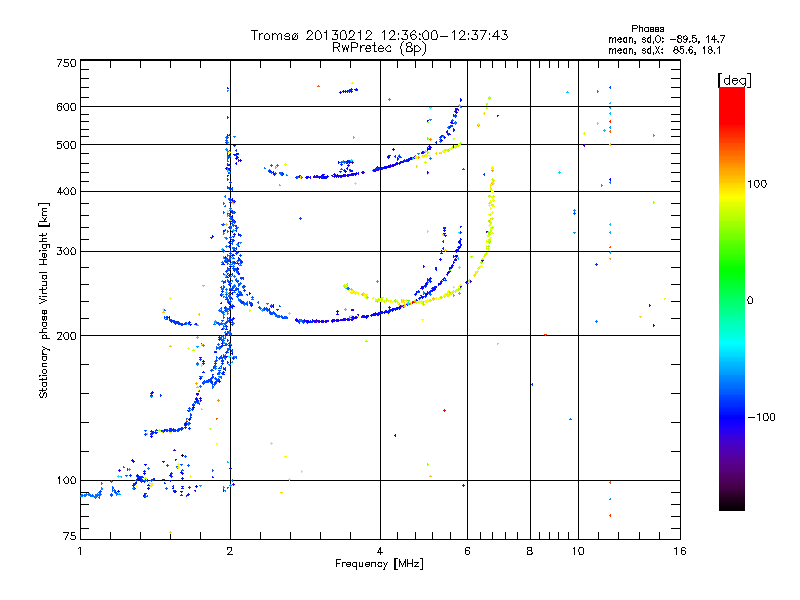Click the y-axis tick label '500'
Viewport: 800px width, 600px height.
click(66, 145)
